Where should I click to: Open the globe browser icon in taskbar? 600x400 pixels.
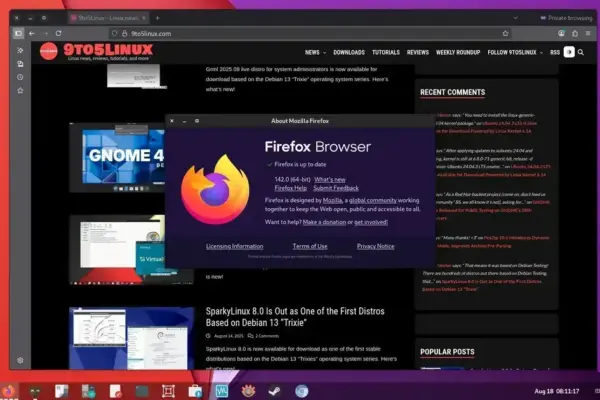[302, 391]
